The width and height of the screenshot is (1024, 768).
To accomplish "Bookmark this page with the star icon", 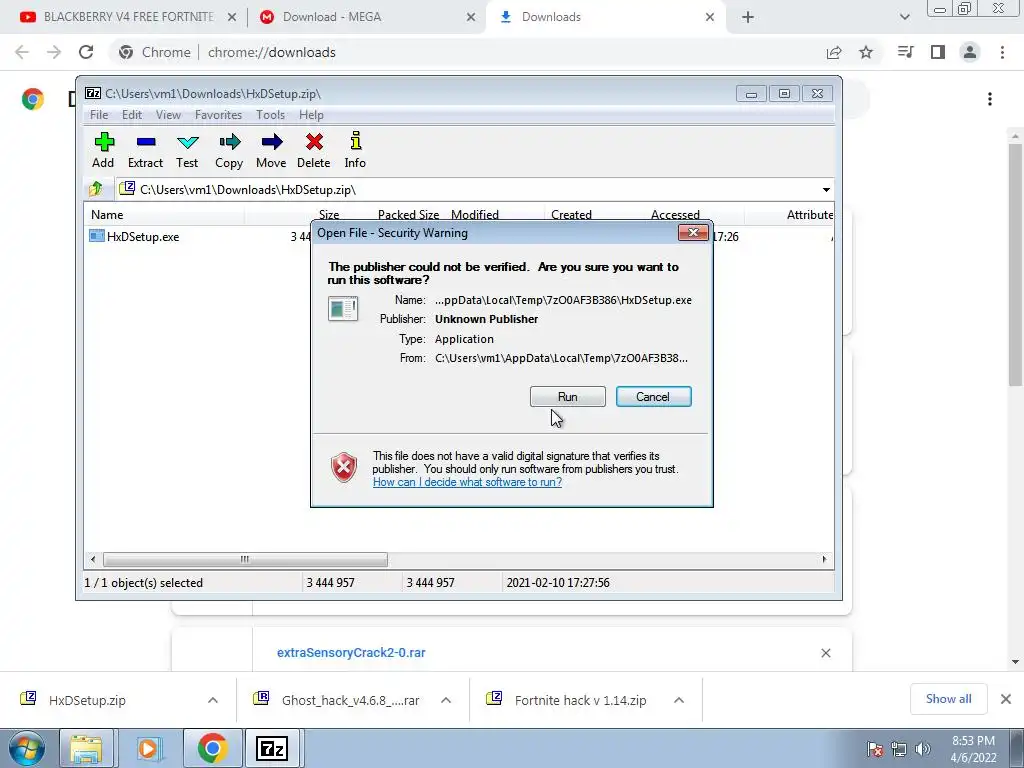I will 866,52.
